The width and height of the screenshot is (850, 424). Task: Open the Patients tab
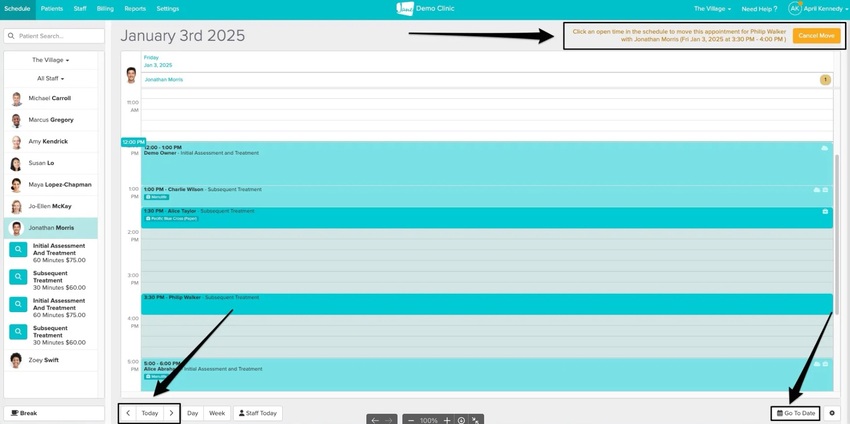click(x=52, y=9)
